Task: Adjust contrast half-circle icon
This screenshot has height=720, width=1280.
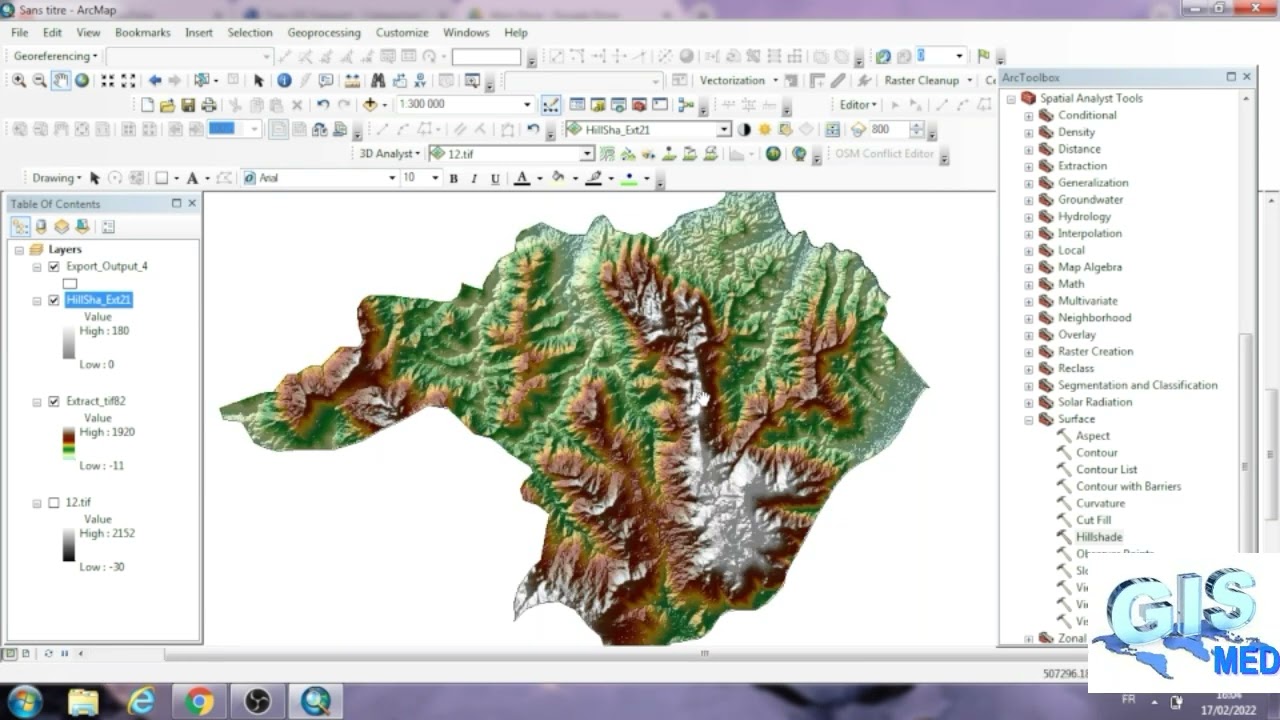Action: pos(744,130)
